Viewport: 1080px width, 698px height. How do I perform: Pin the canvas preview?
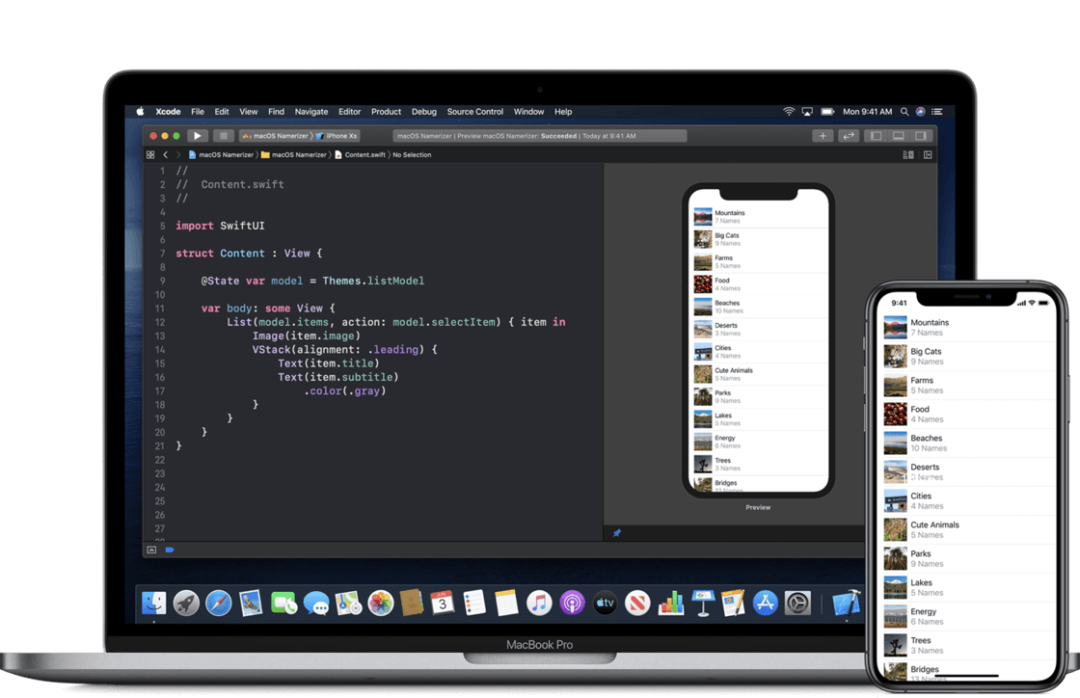pos(617,533)
